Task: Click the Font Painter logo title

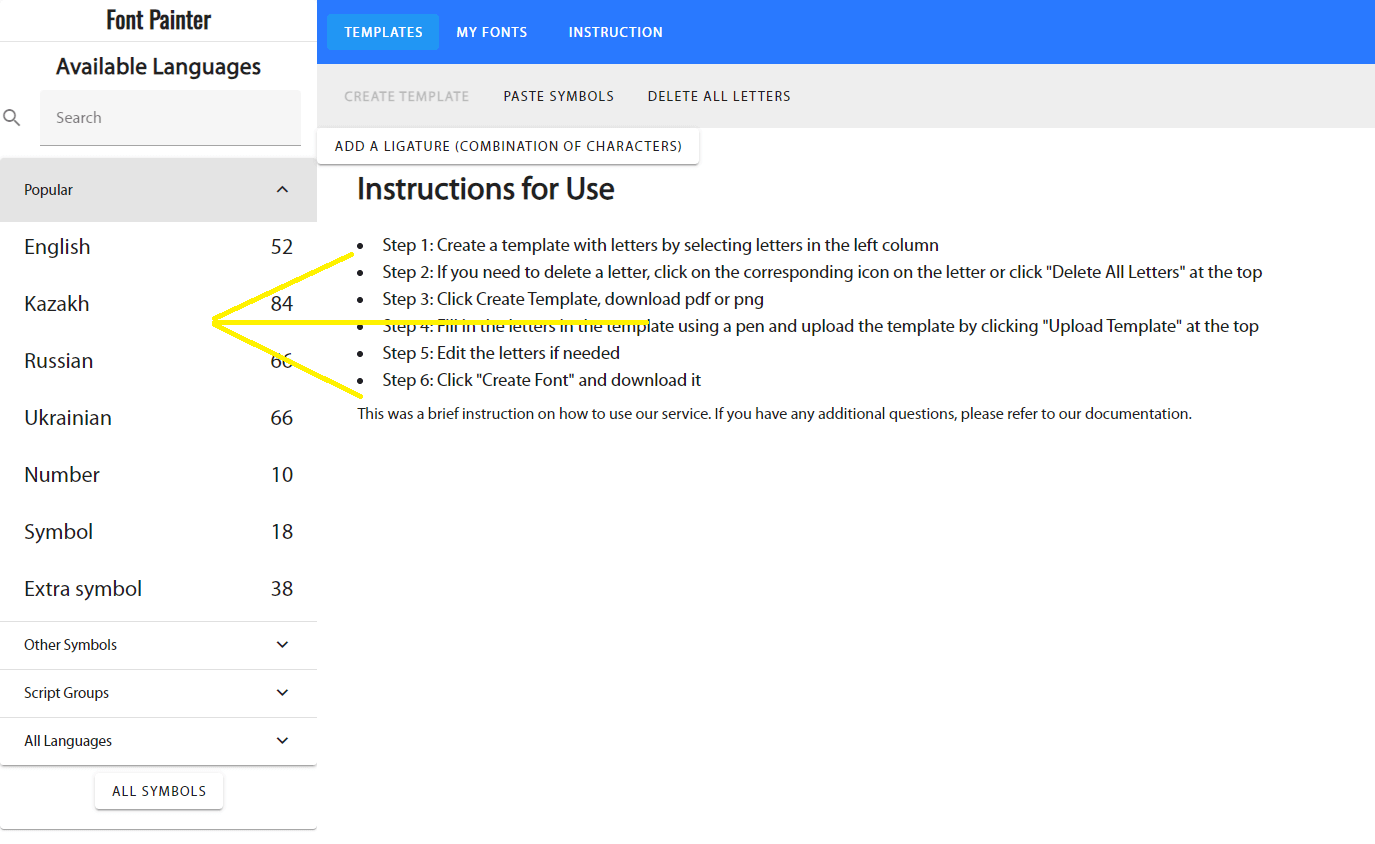Action: [x=159, y=19]
